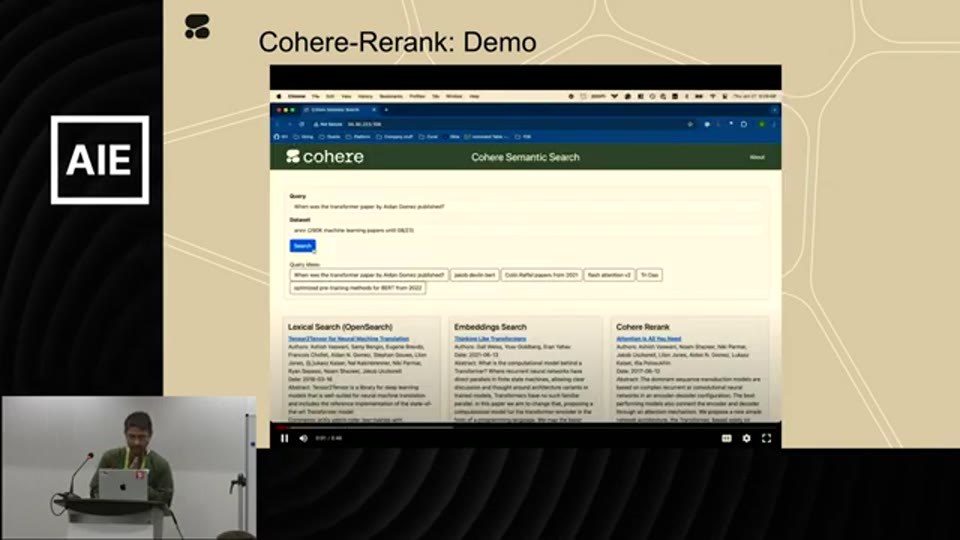
Task: Choose 'jakob devlin bert' query idea
Action: tap(474, 275)
